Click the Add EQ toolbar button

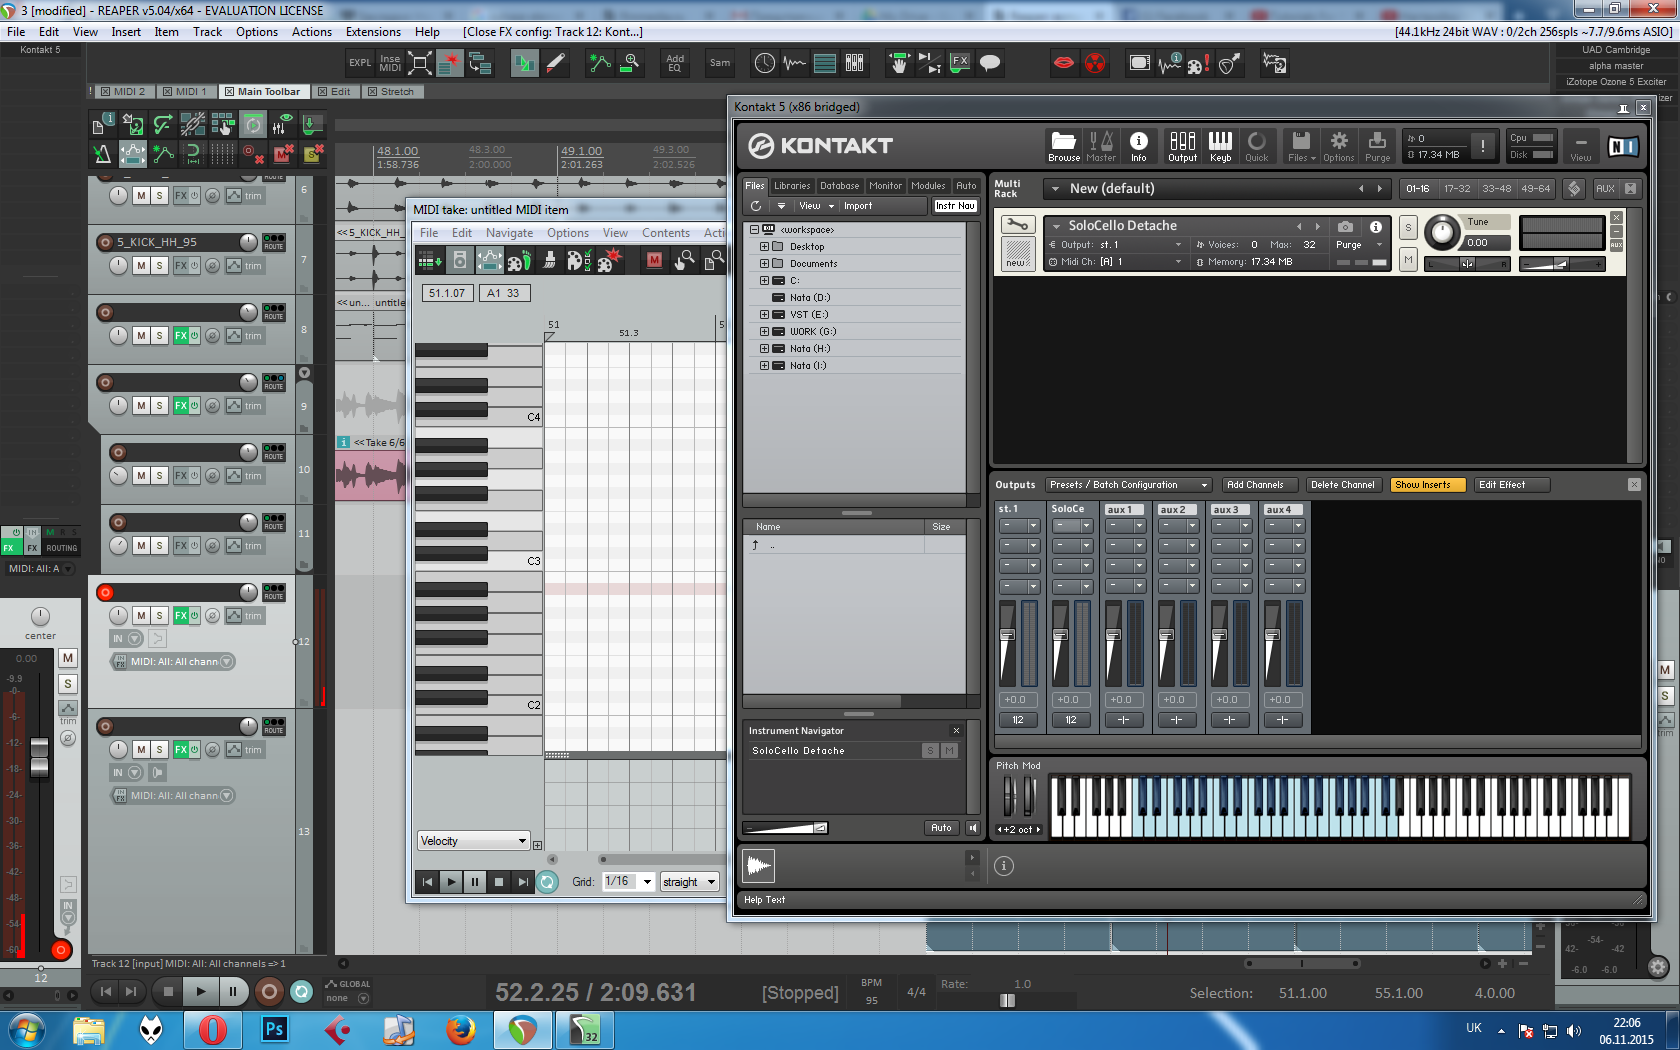coord(675,63)
